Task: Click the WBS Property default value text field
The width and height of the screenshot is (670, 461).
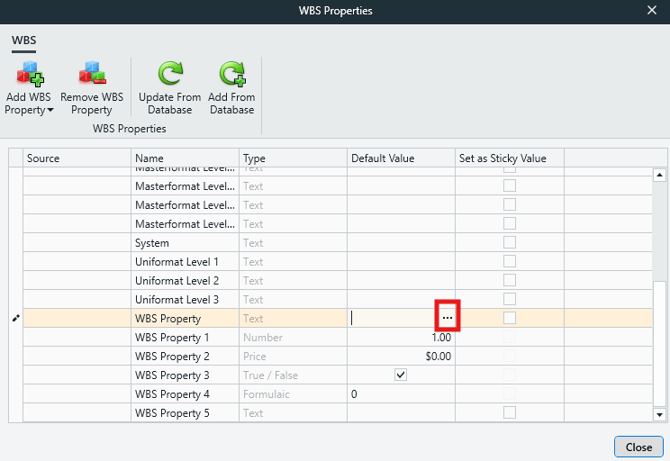Action: [390, 318]
